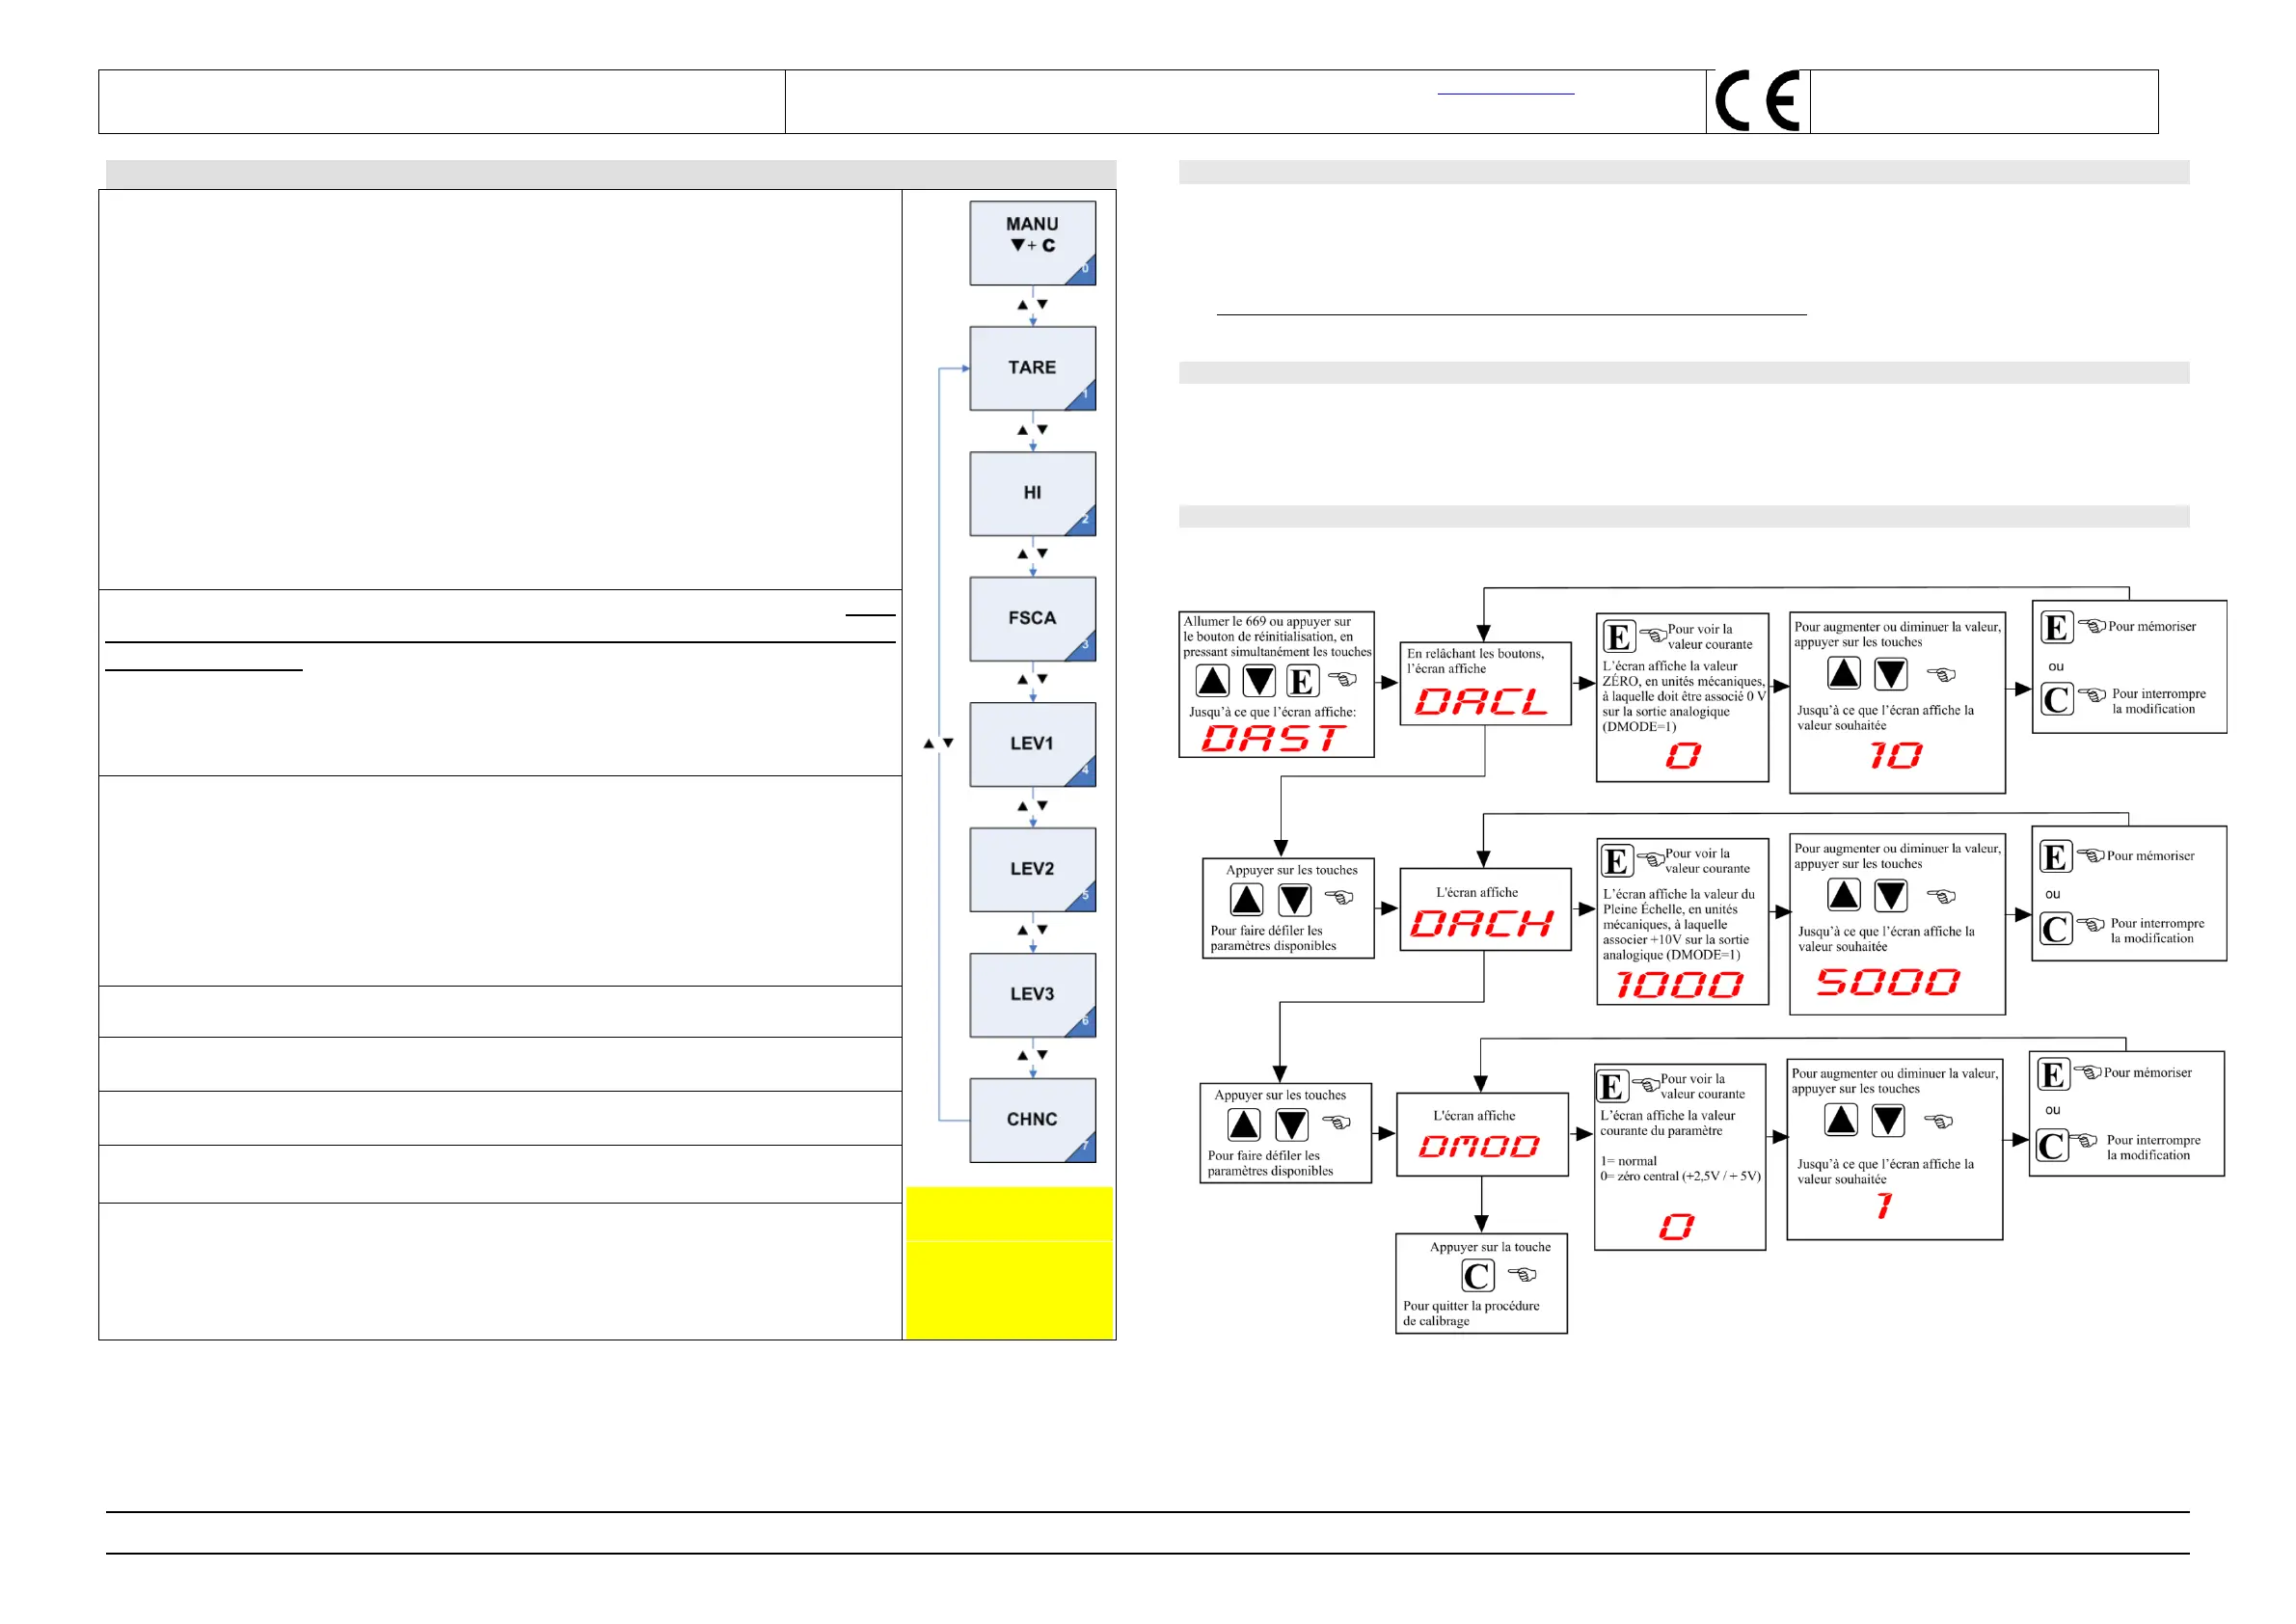The image size is (2296, 1624).
Task: Click the LEV3 block
Action: pos(1032,994)
